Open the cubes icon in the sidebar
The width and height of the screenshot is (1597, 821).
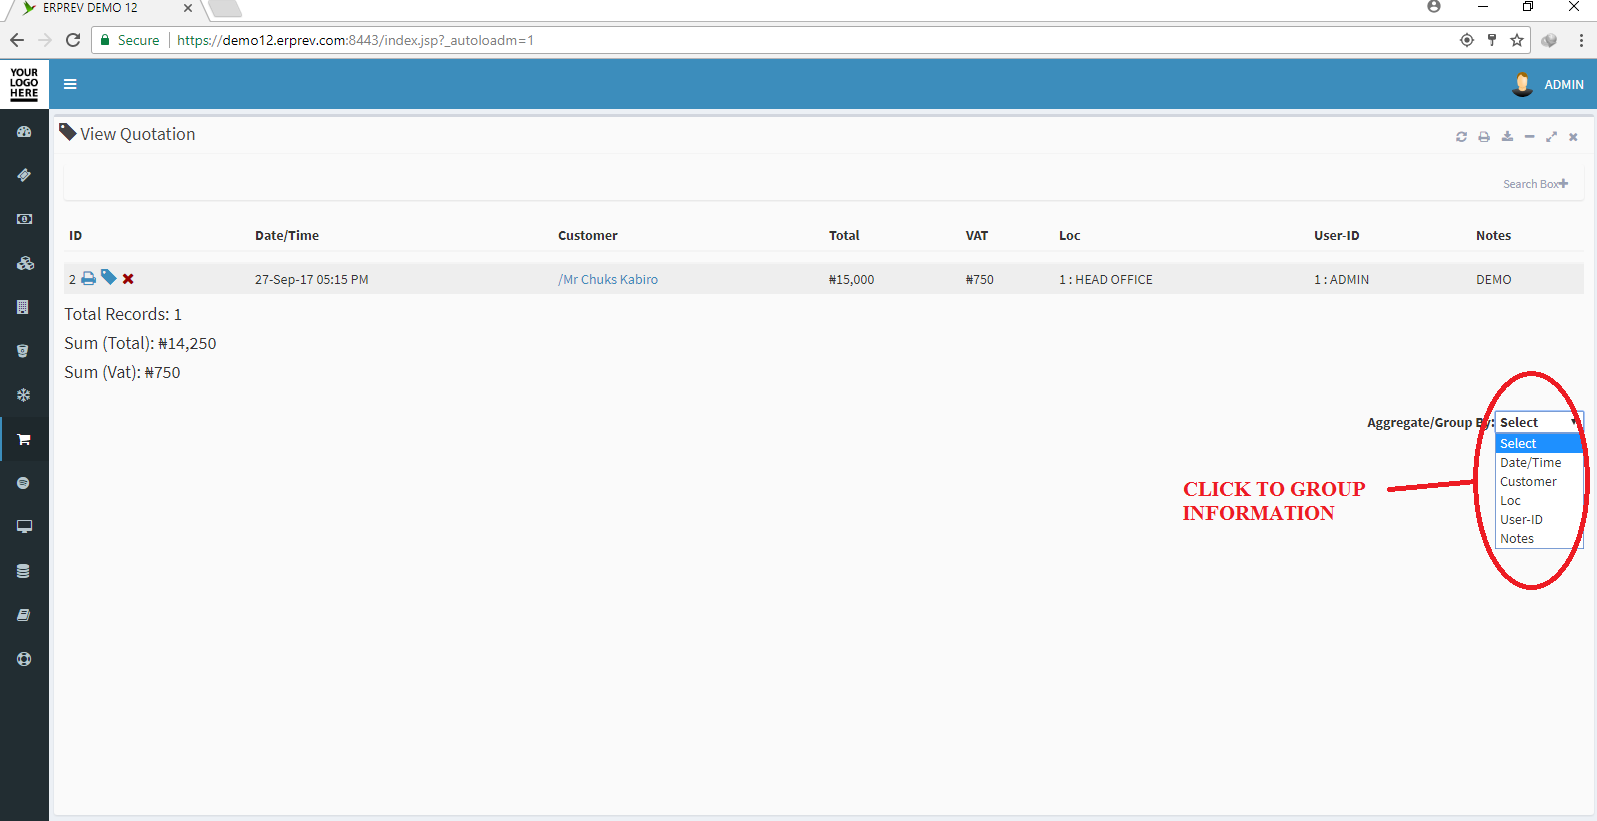click(x=24, y=263)
